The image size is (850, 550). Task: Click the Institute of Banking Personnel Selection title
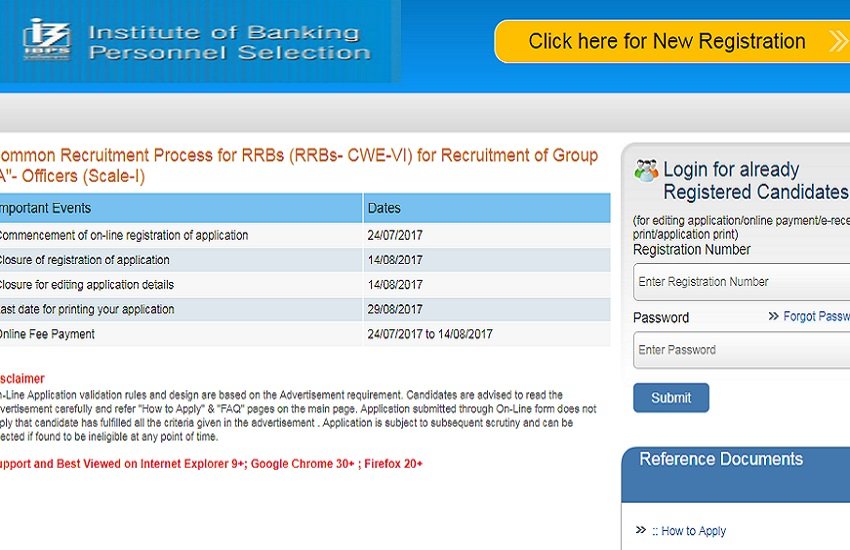point(230,42)
